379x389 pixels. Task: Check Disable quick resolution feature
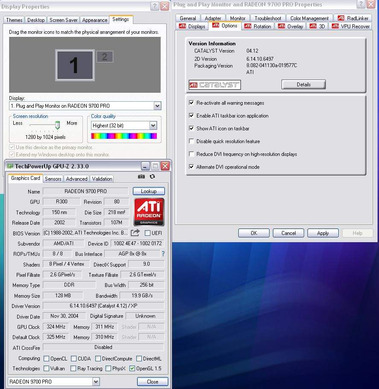(x=191, y=141)
